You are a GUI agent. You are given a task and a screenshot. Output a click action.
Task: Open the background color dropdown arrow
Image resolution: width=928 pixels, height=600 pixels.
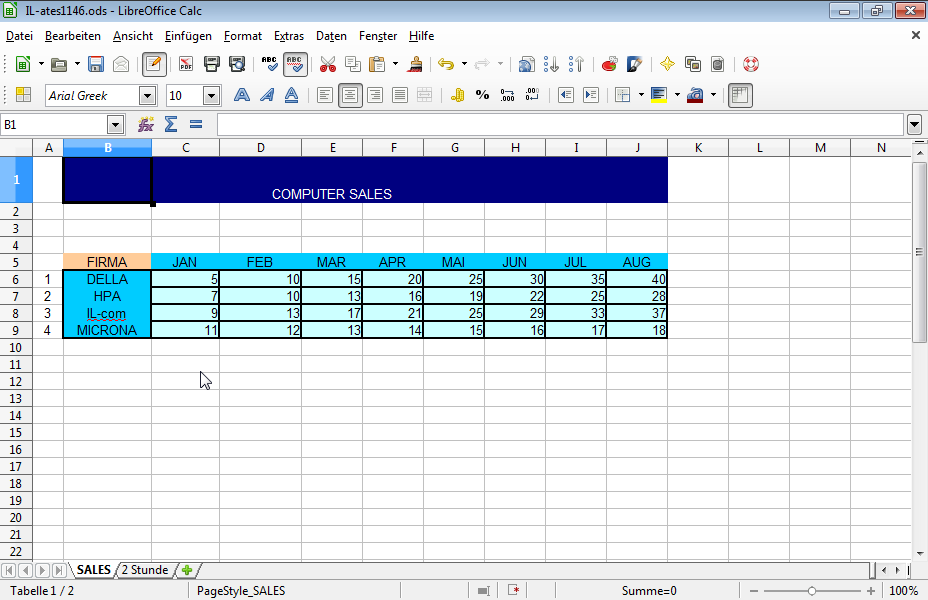point(677,95)
